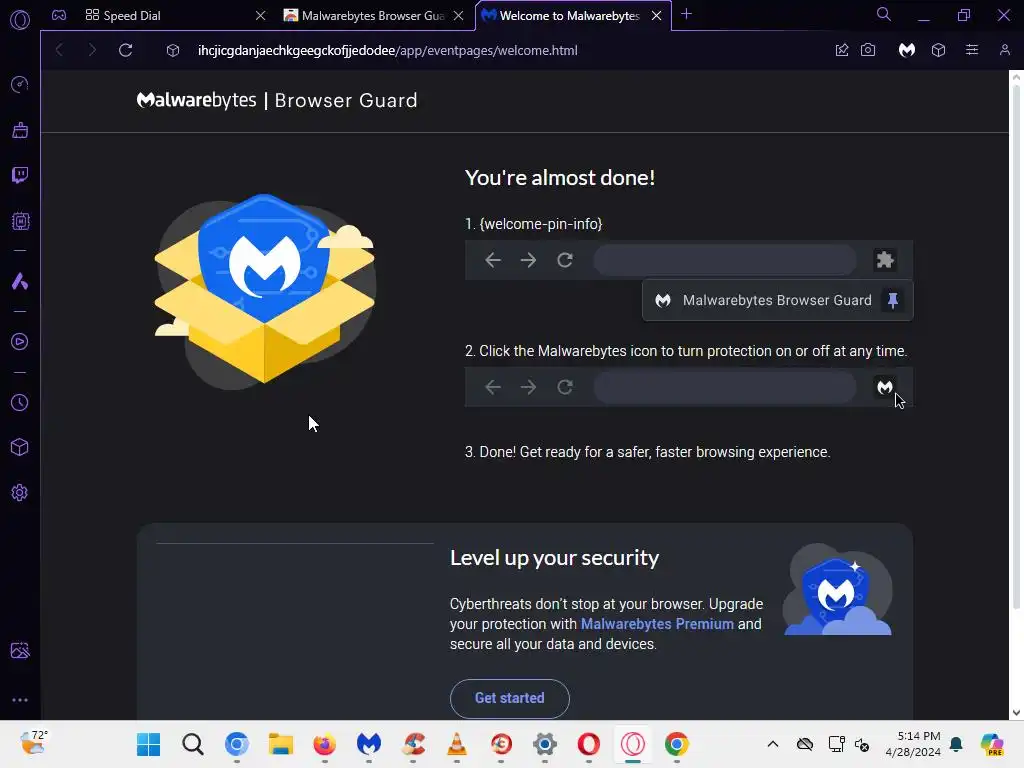Open Copilot preview icon in taskbar
Screen dimensions: 1024x768
(992, 744)
